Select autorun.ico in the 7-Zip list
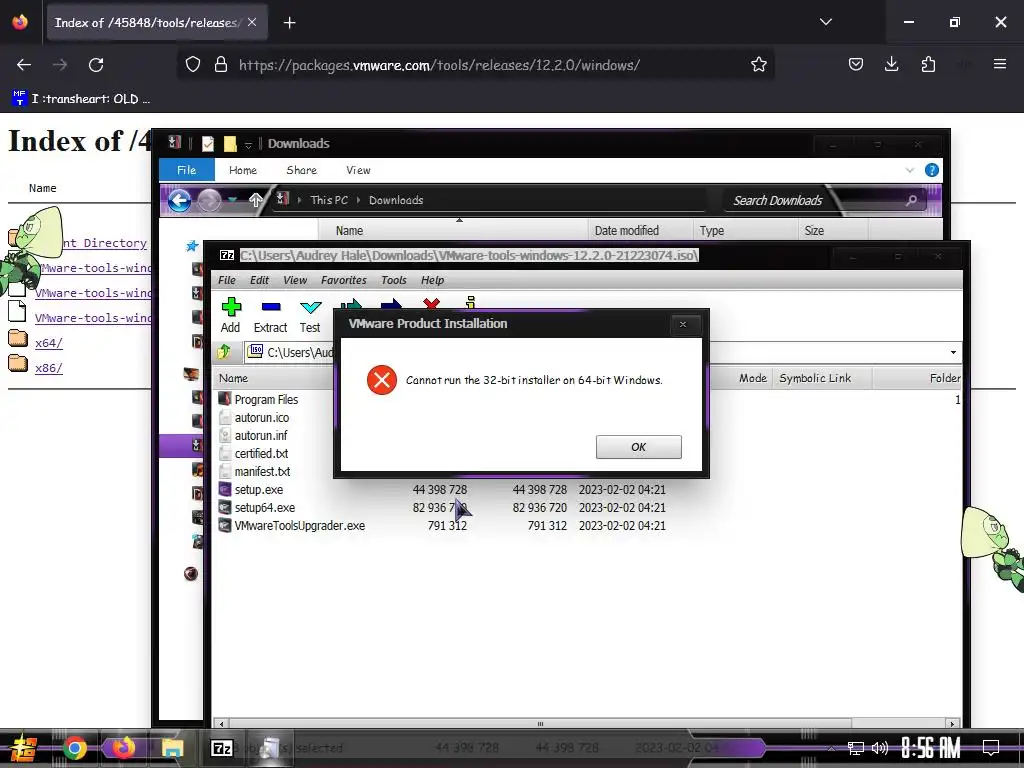This screenshot has height=768, width=1024. tap(261, 418)
